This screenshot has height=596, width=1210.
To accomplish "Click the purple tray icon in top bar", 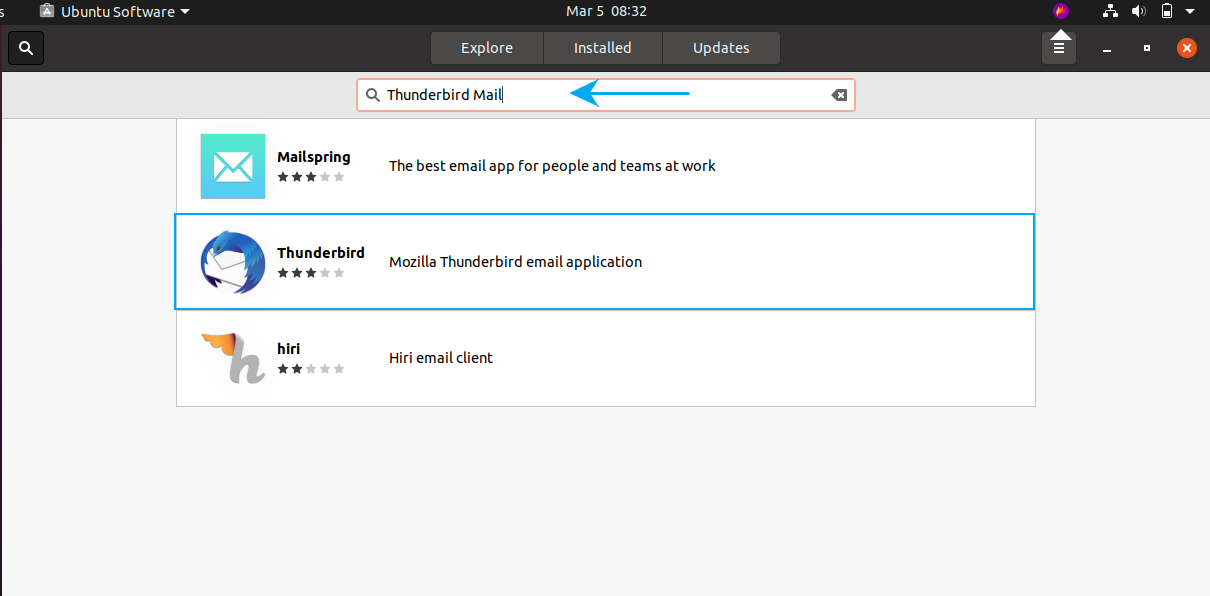I will (x=1061, y=12).
